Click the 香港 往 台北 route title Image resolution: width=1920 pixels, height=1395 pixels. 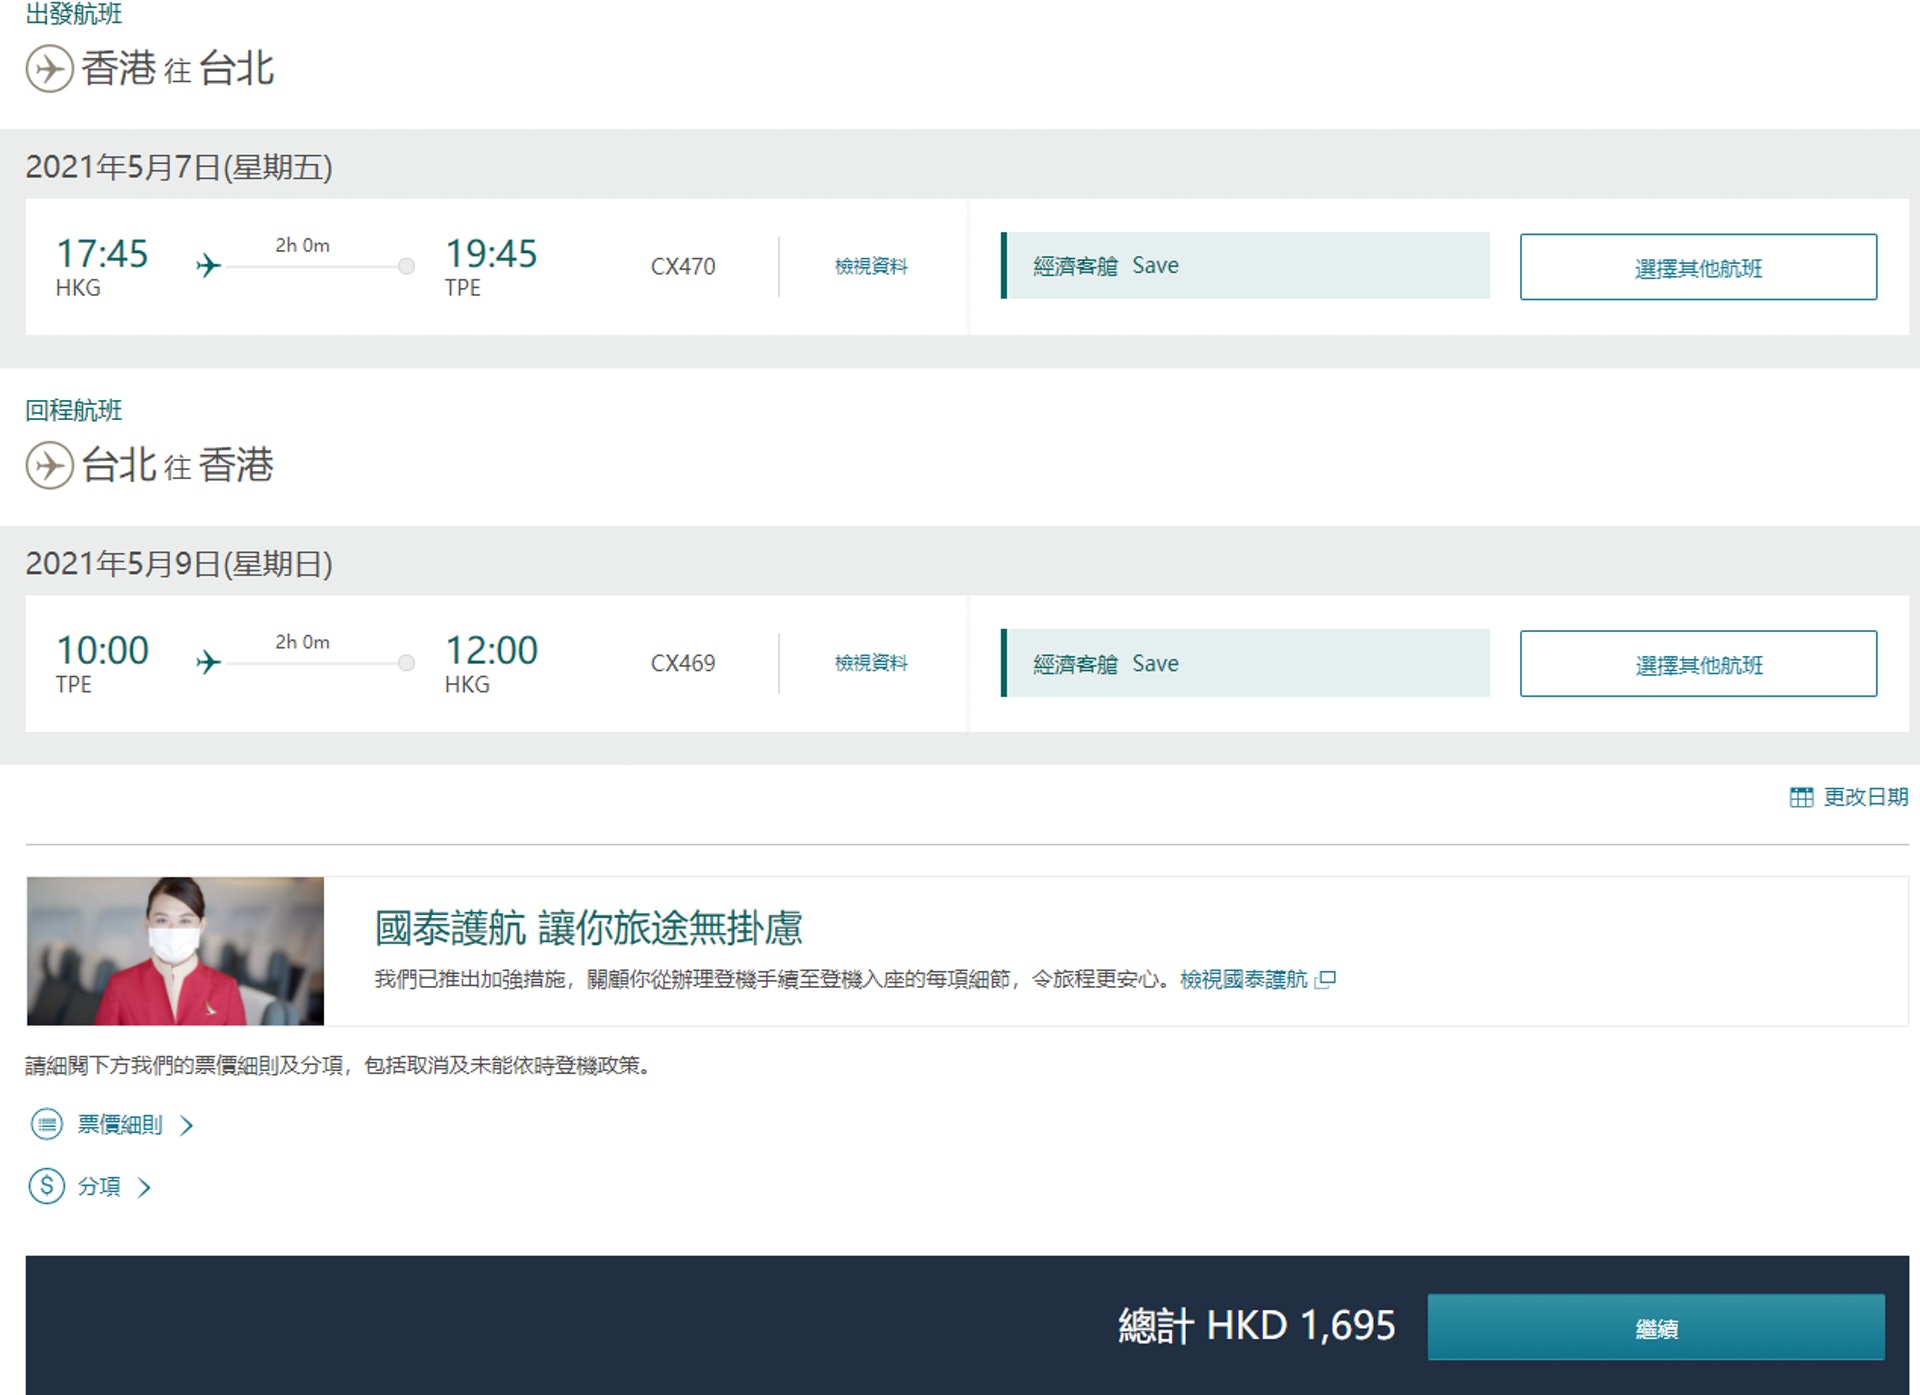coord(178,69)
